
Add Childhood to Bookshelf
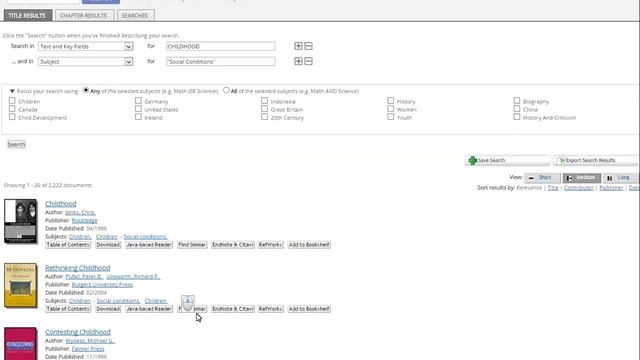(309, 245)
